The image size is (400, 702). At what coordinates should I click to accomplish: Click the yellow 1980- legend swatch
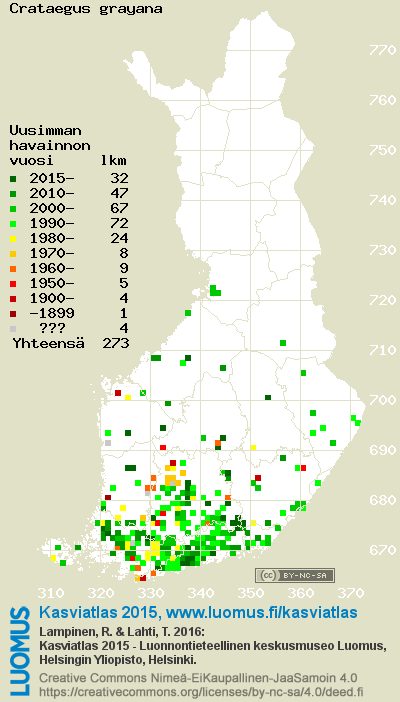[x=13, y=239]
